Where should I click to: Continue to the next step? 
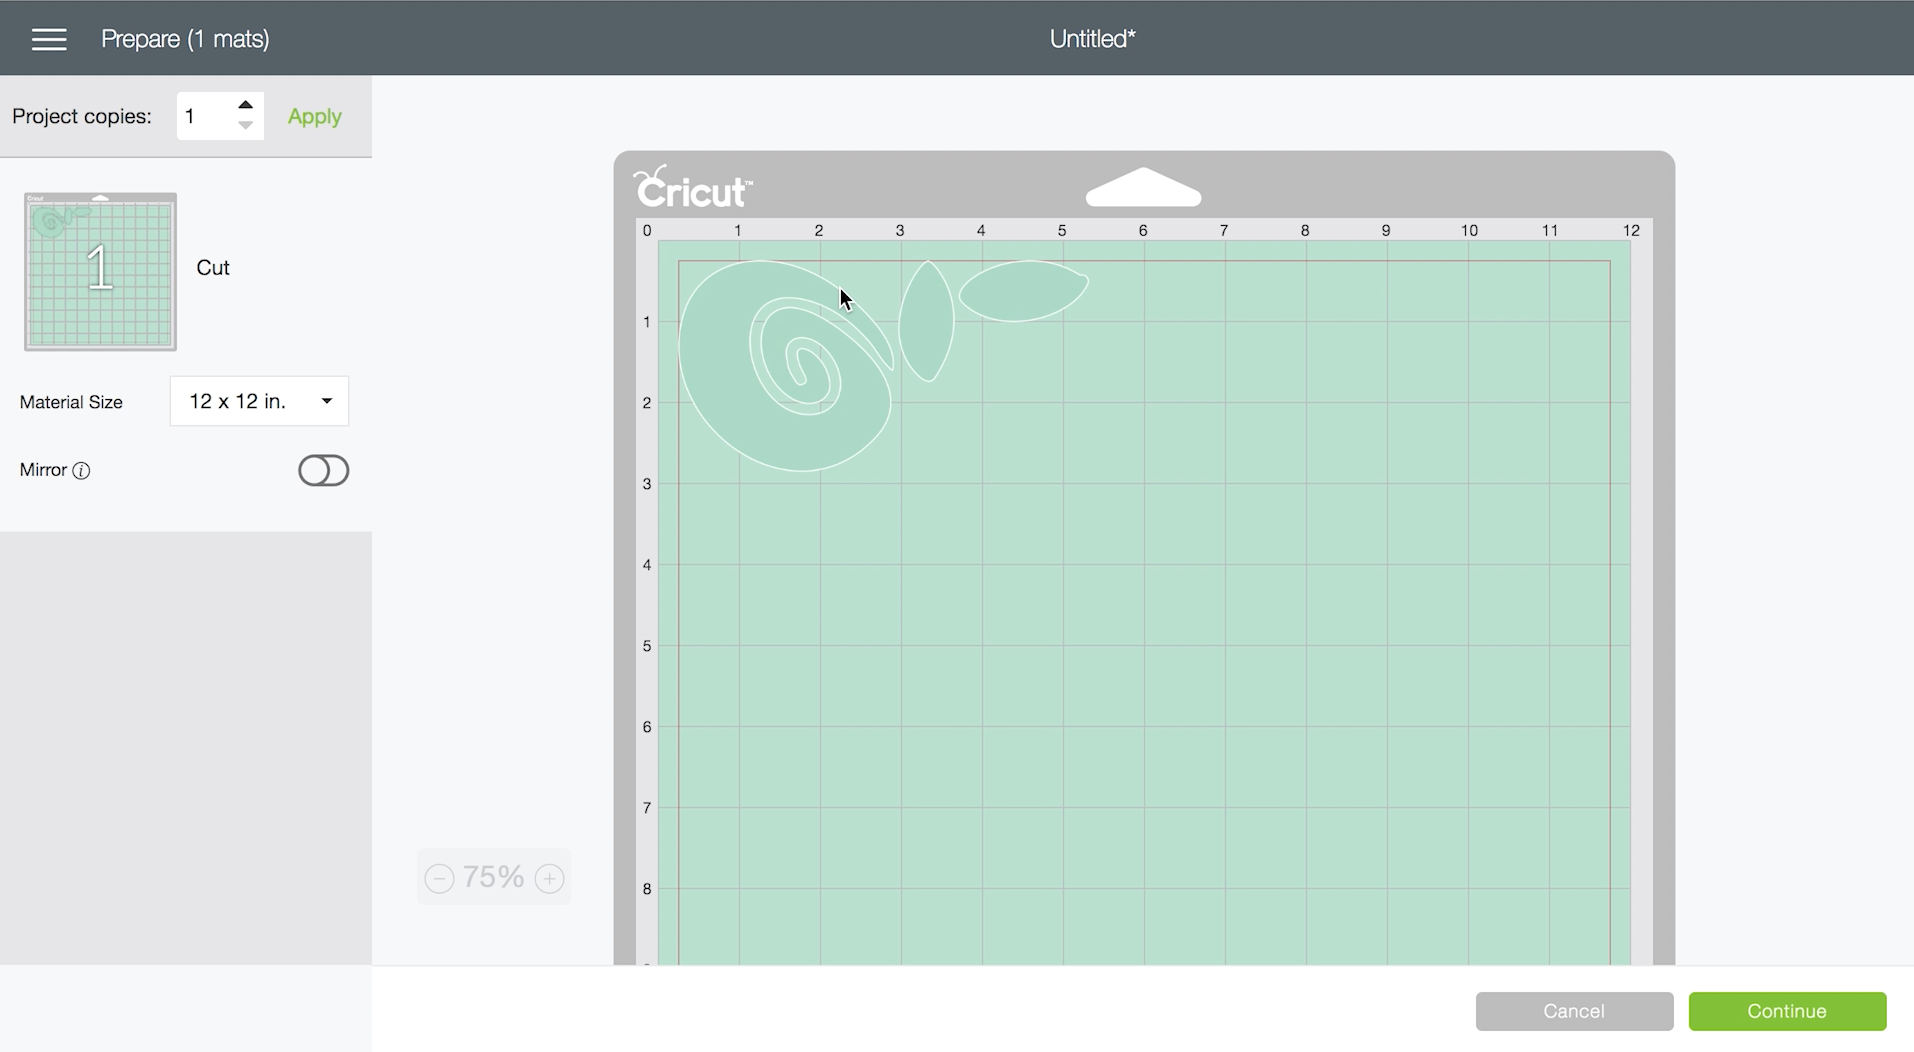(x=1787, y=1011)
